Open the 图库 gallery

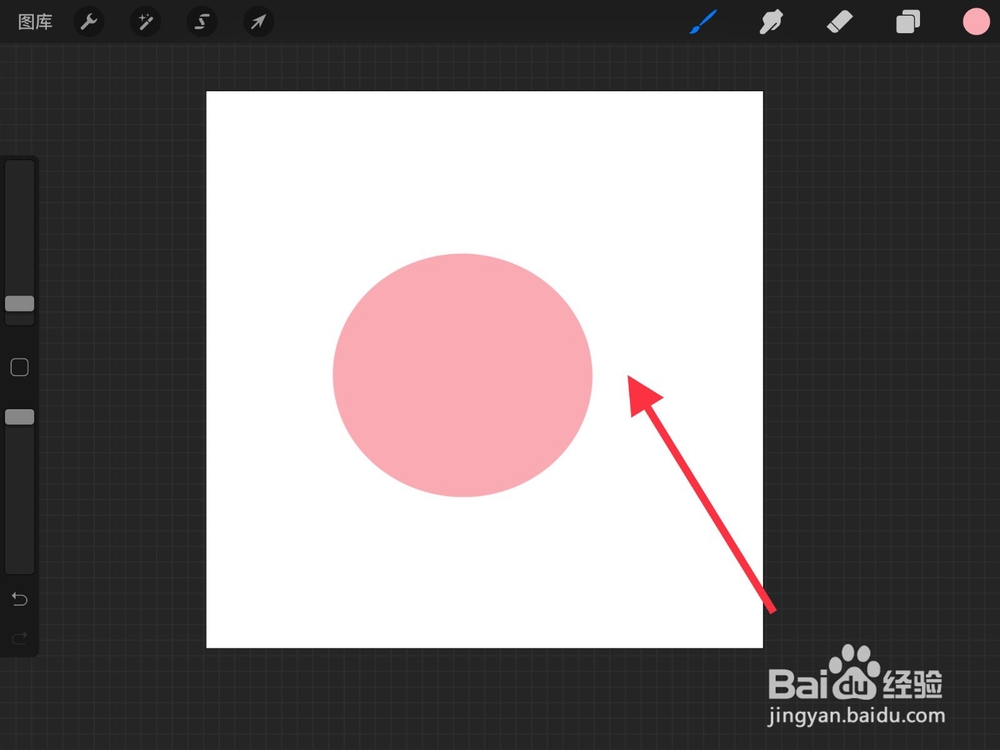35,22
